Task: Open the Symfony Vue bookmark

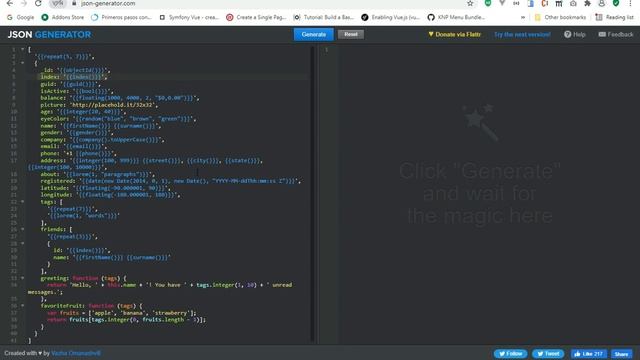Action: coord(189,17)
